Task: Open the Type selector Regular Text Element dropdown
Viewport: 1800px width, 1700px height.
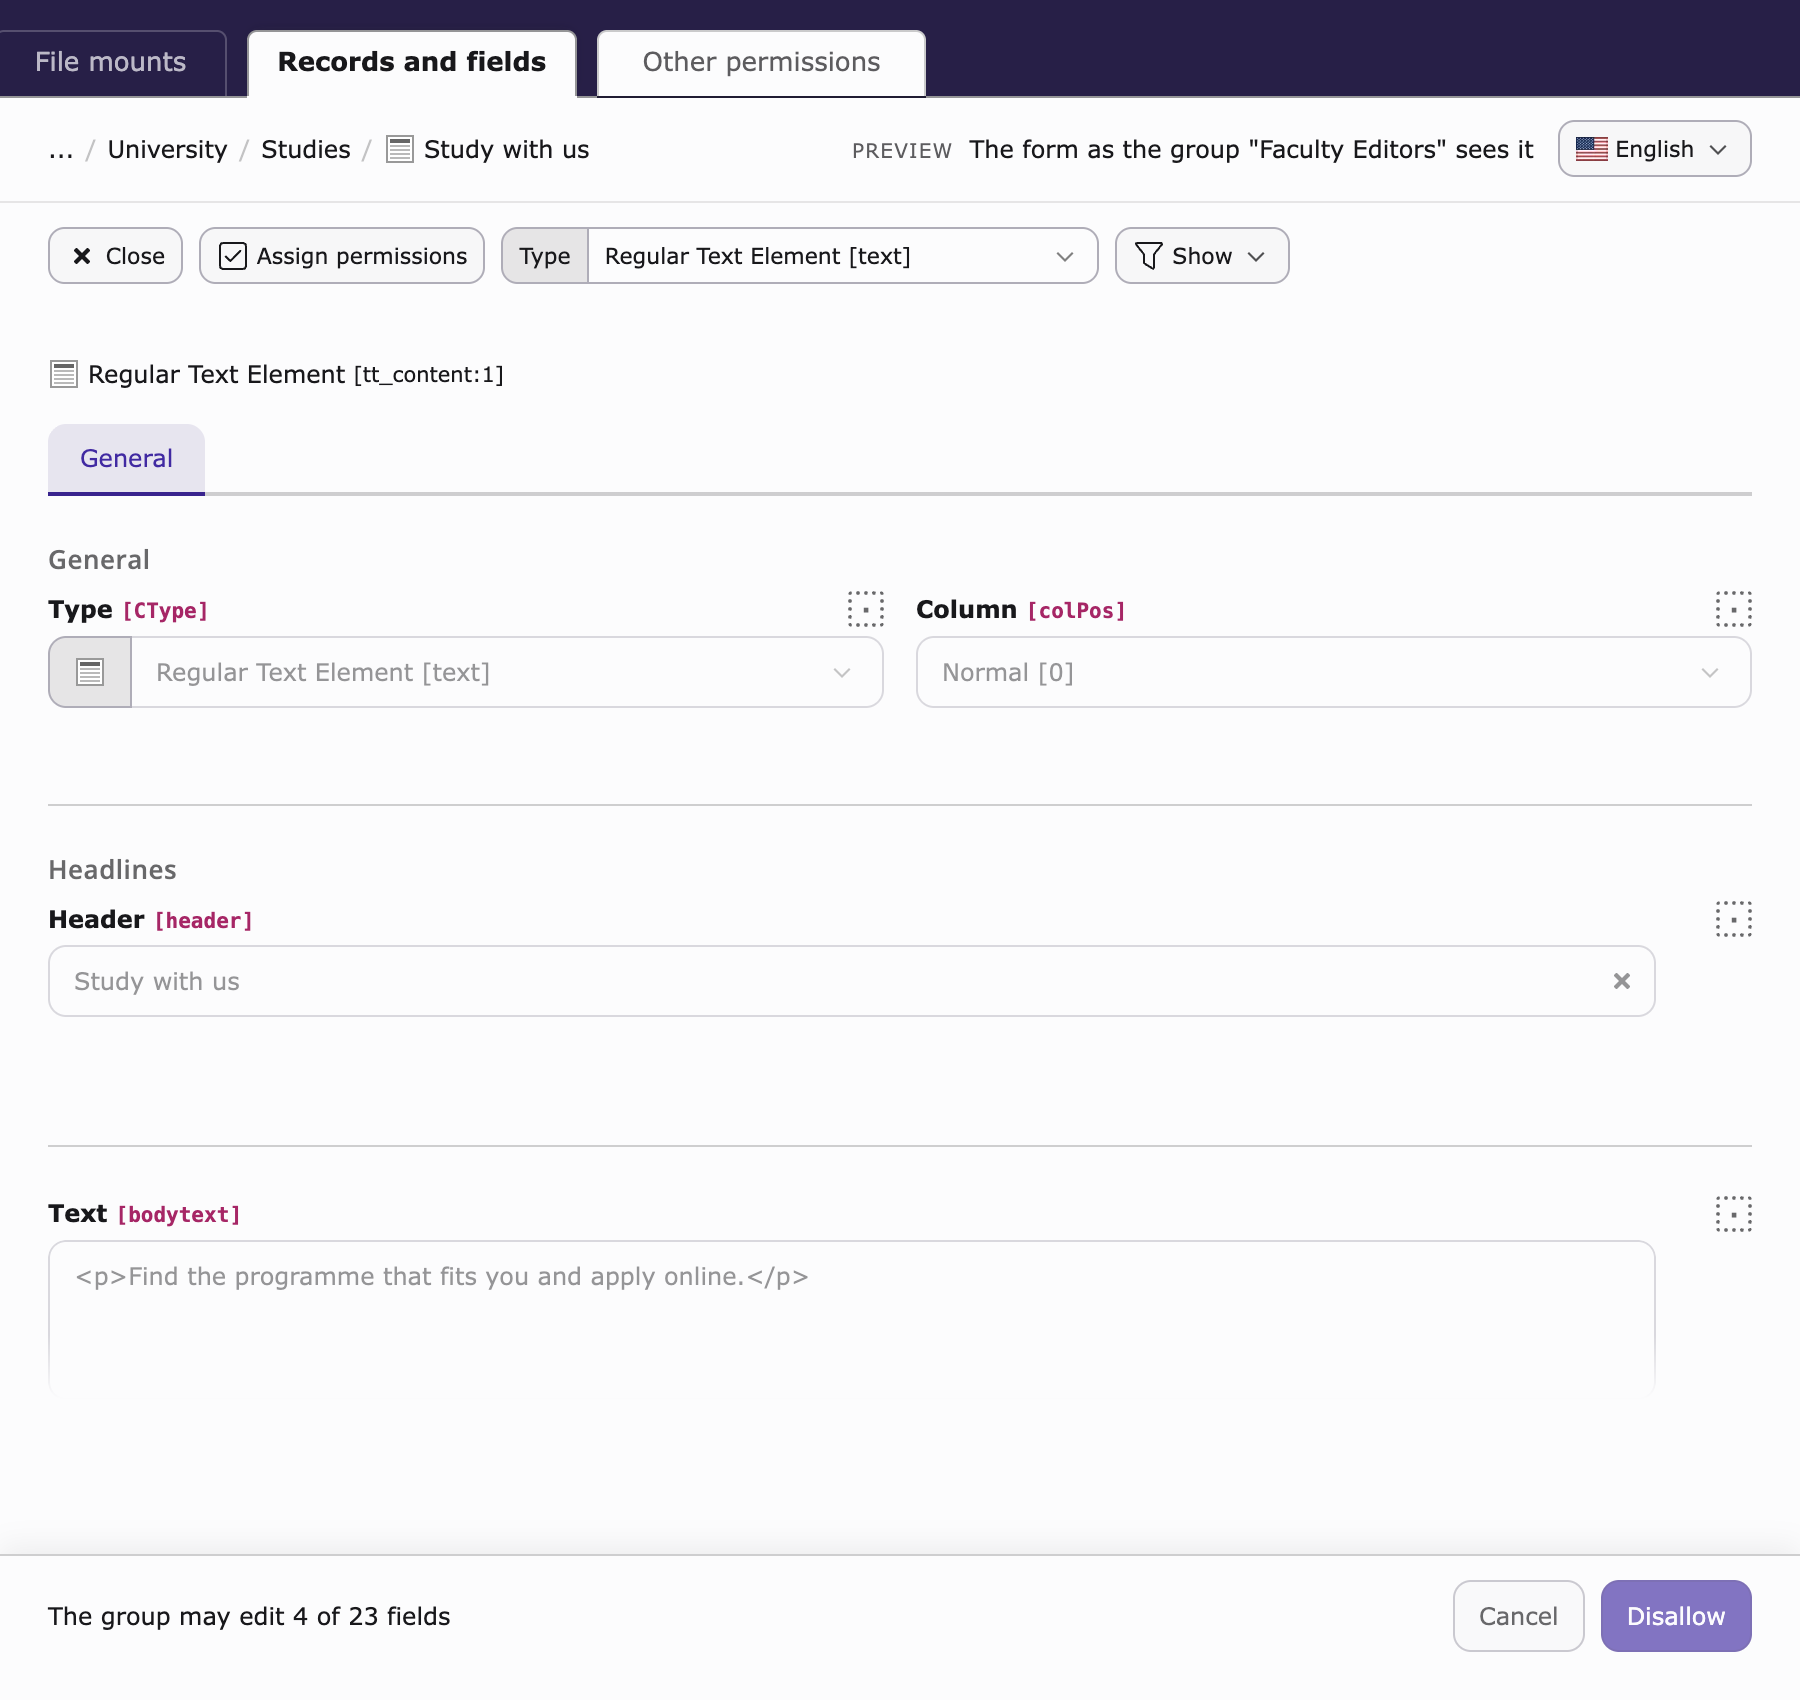Action: coord(843,256)
